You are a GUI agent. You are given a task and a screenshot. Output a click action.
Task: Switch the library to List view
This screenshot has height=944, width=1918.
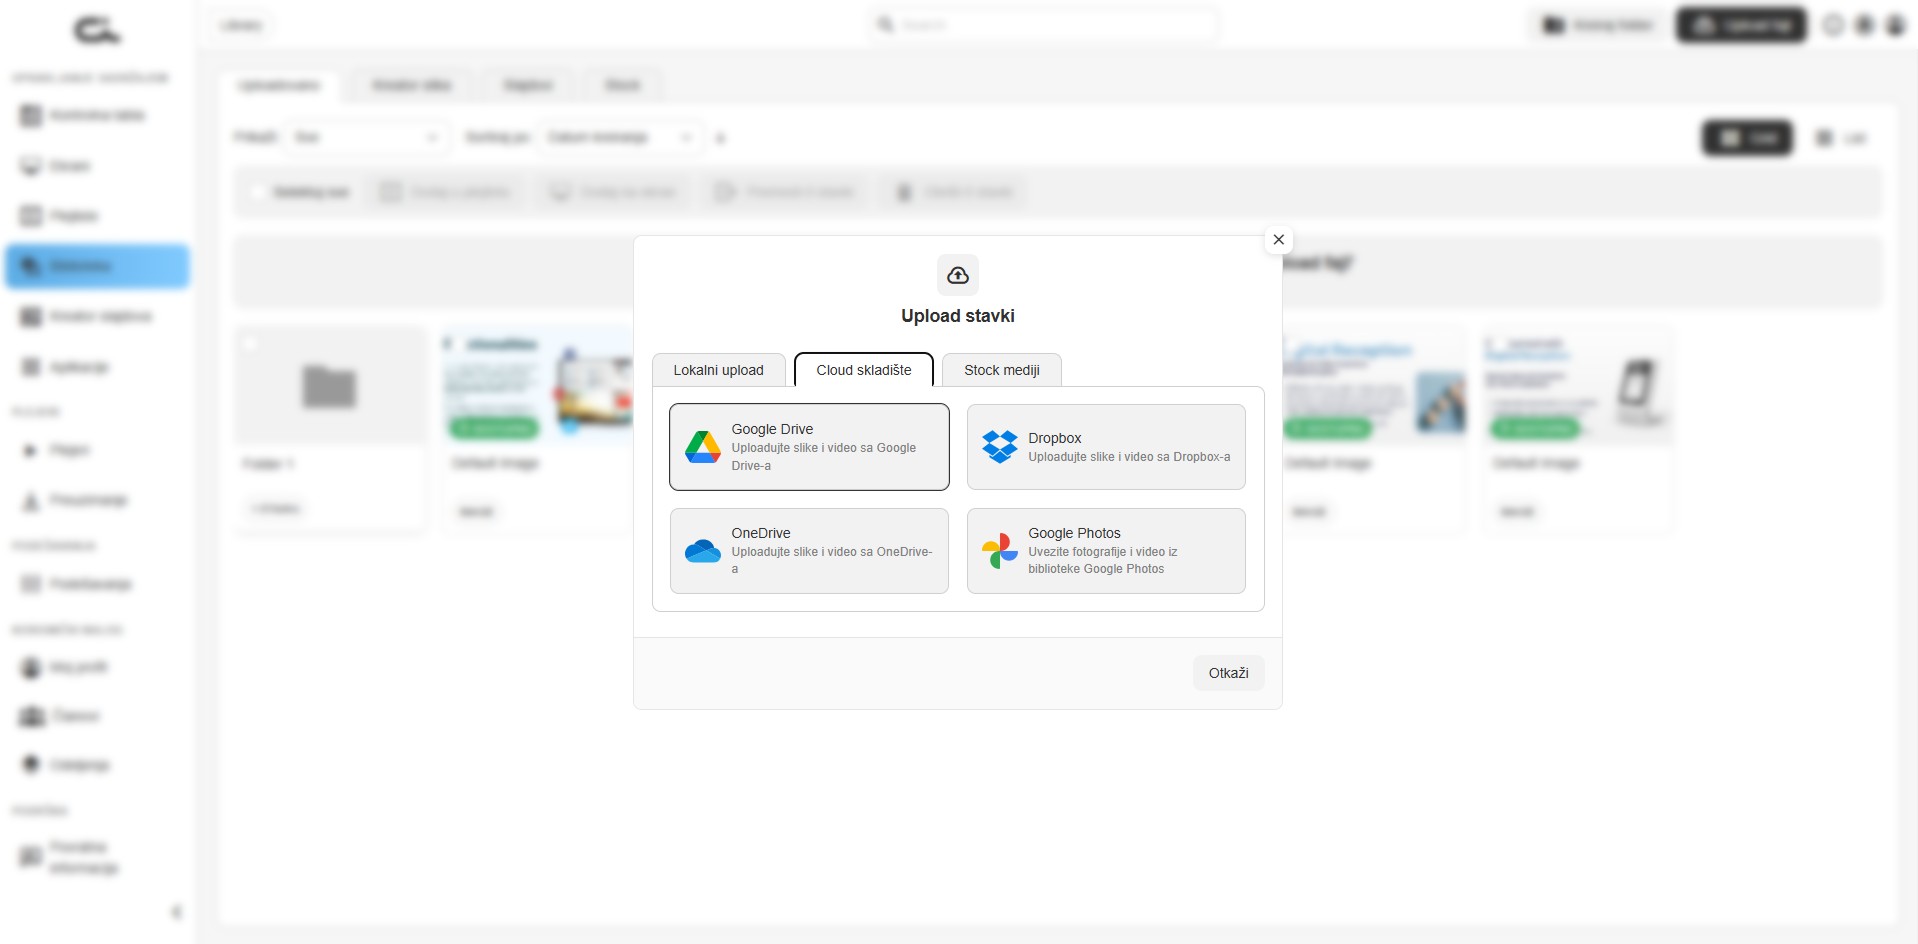click(1841, 138)
